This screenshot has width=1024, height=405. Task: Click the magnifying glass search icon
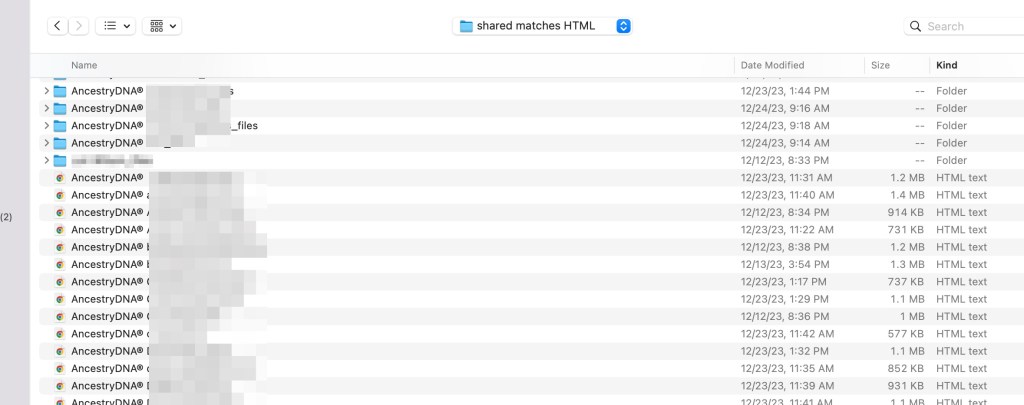click(916, 26)
